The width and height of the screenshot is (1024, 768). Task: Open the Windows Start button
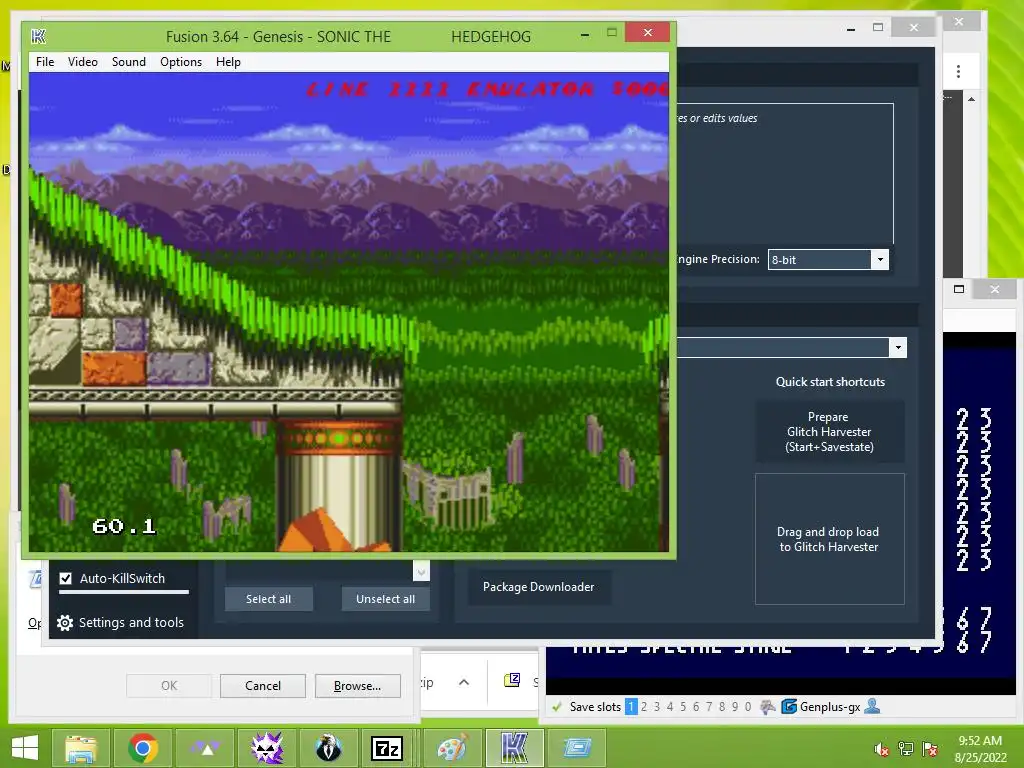25,748
